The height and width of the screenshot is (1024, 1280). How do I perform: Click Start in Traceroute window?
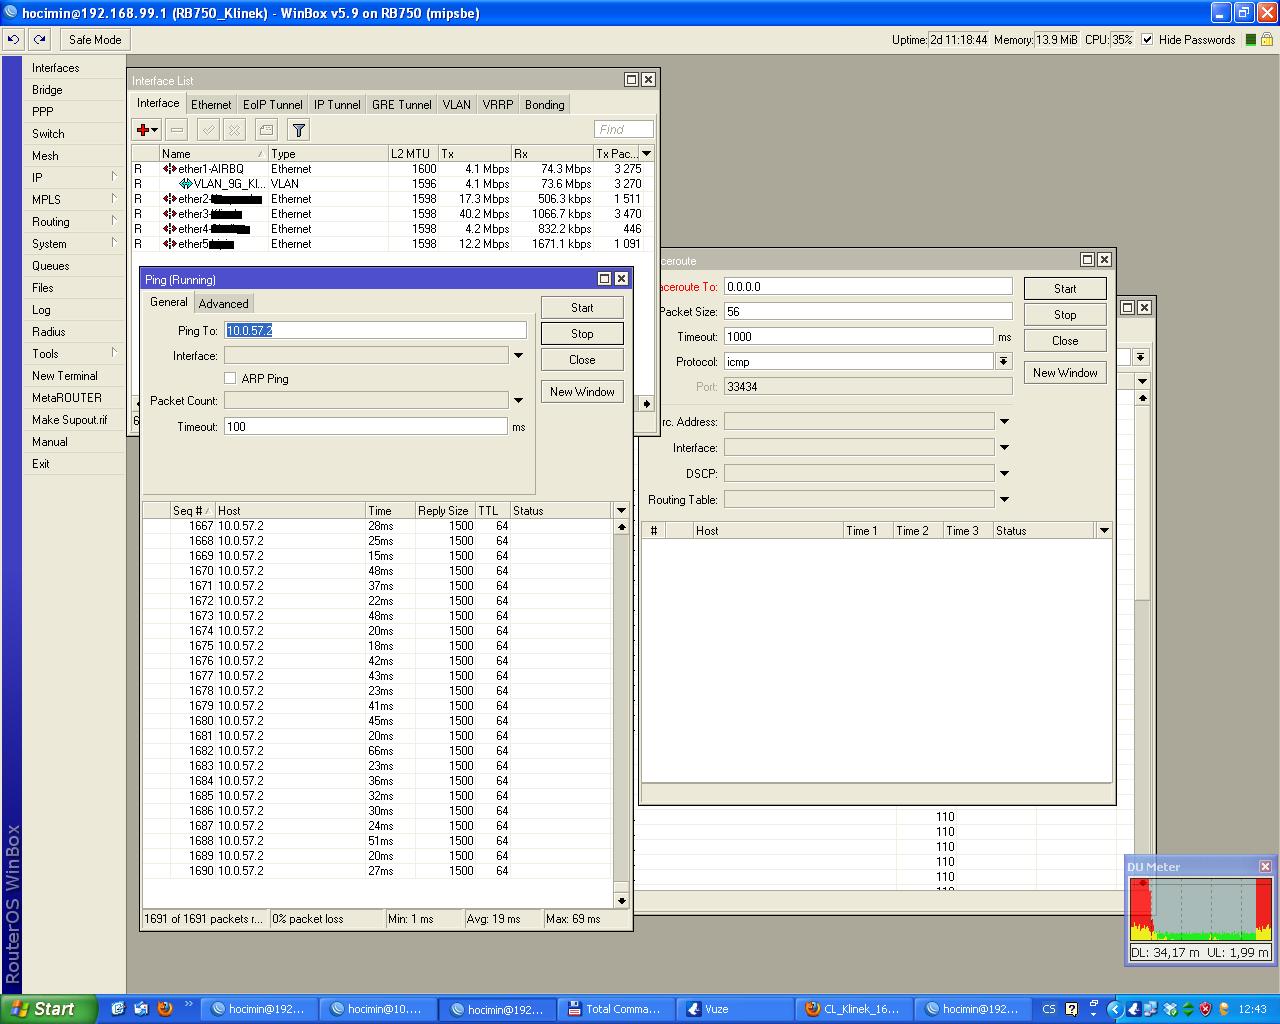click(x=1065, y=289)
